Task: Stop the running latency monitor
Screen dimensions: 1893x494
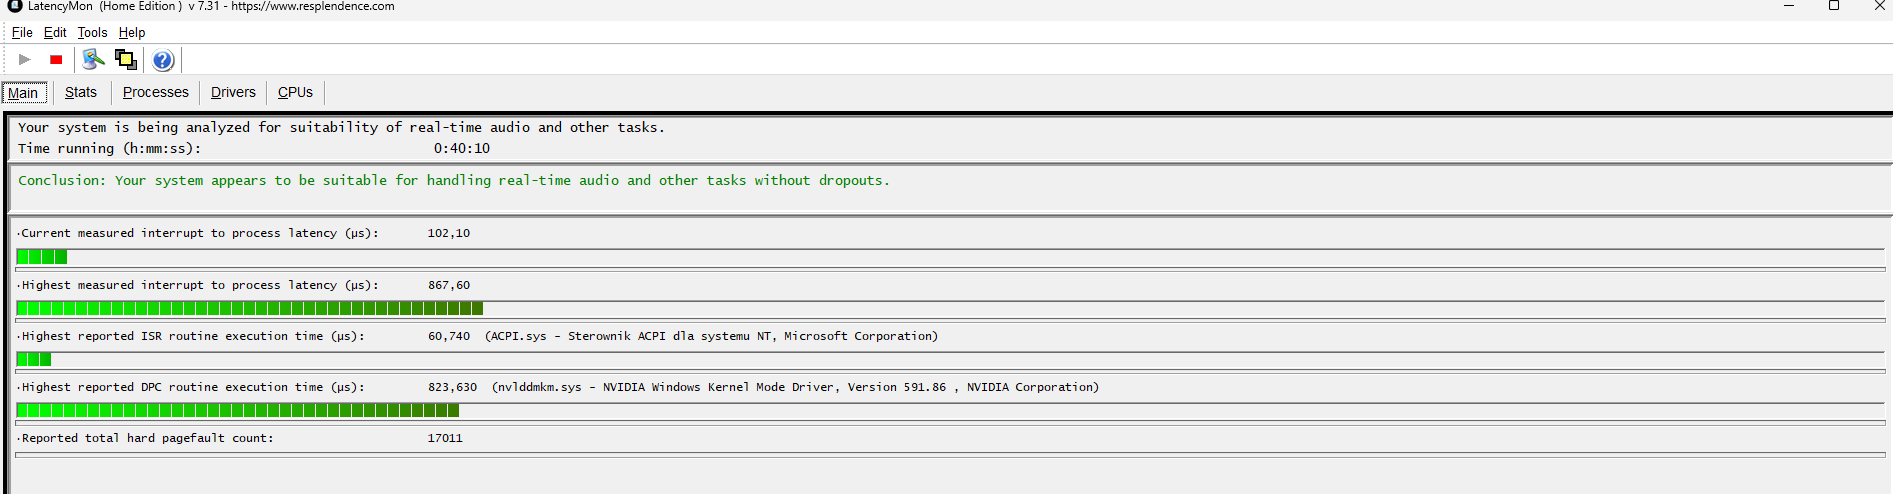Action: 56,60
